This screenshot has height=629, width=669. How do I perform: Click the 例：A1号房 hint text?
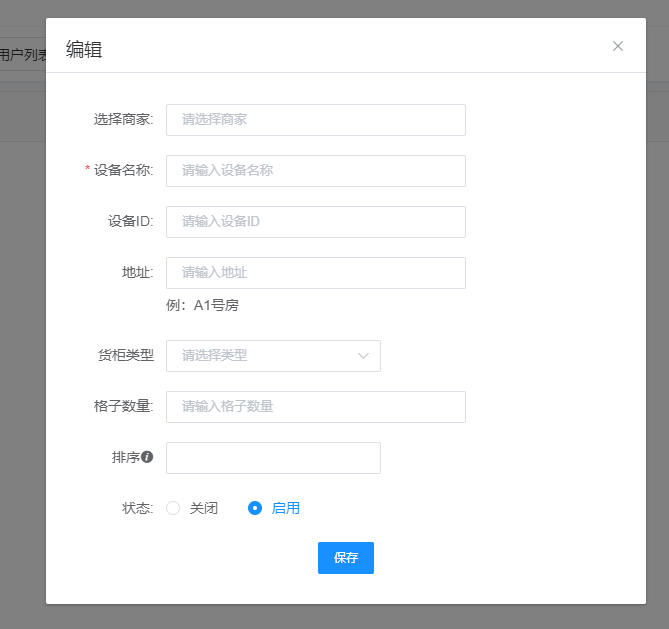coord(202,305)
